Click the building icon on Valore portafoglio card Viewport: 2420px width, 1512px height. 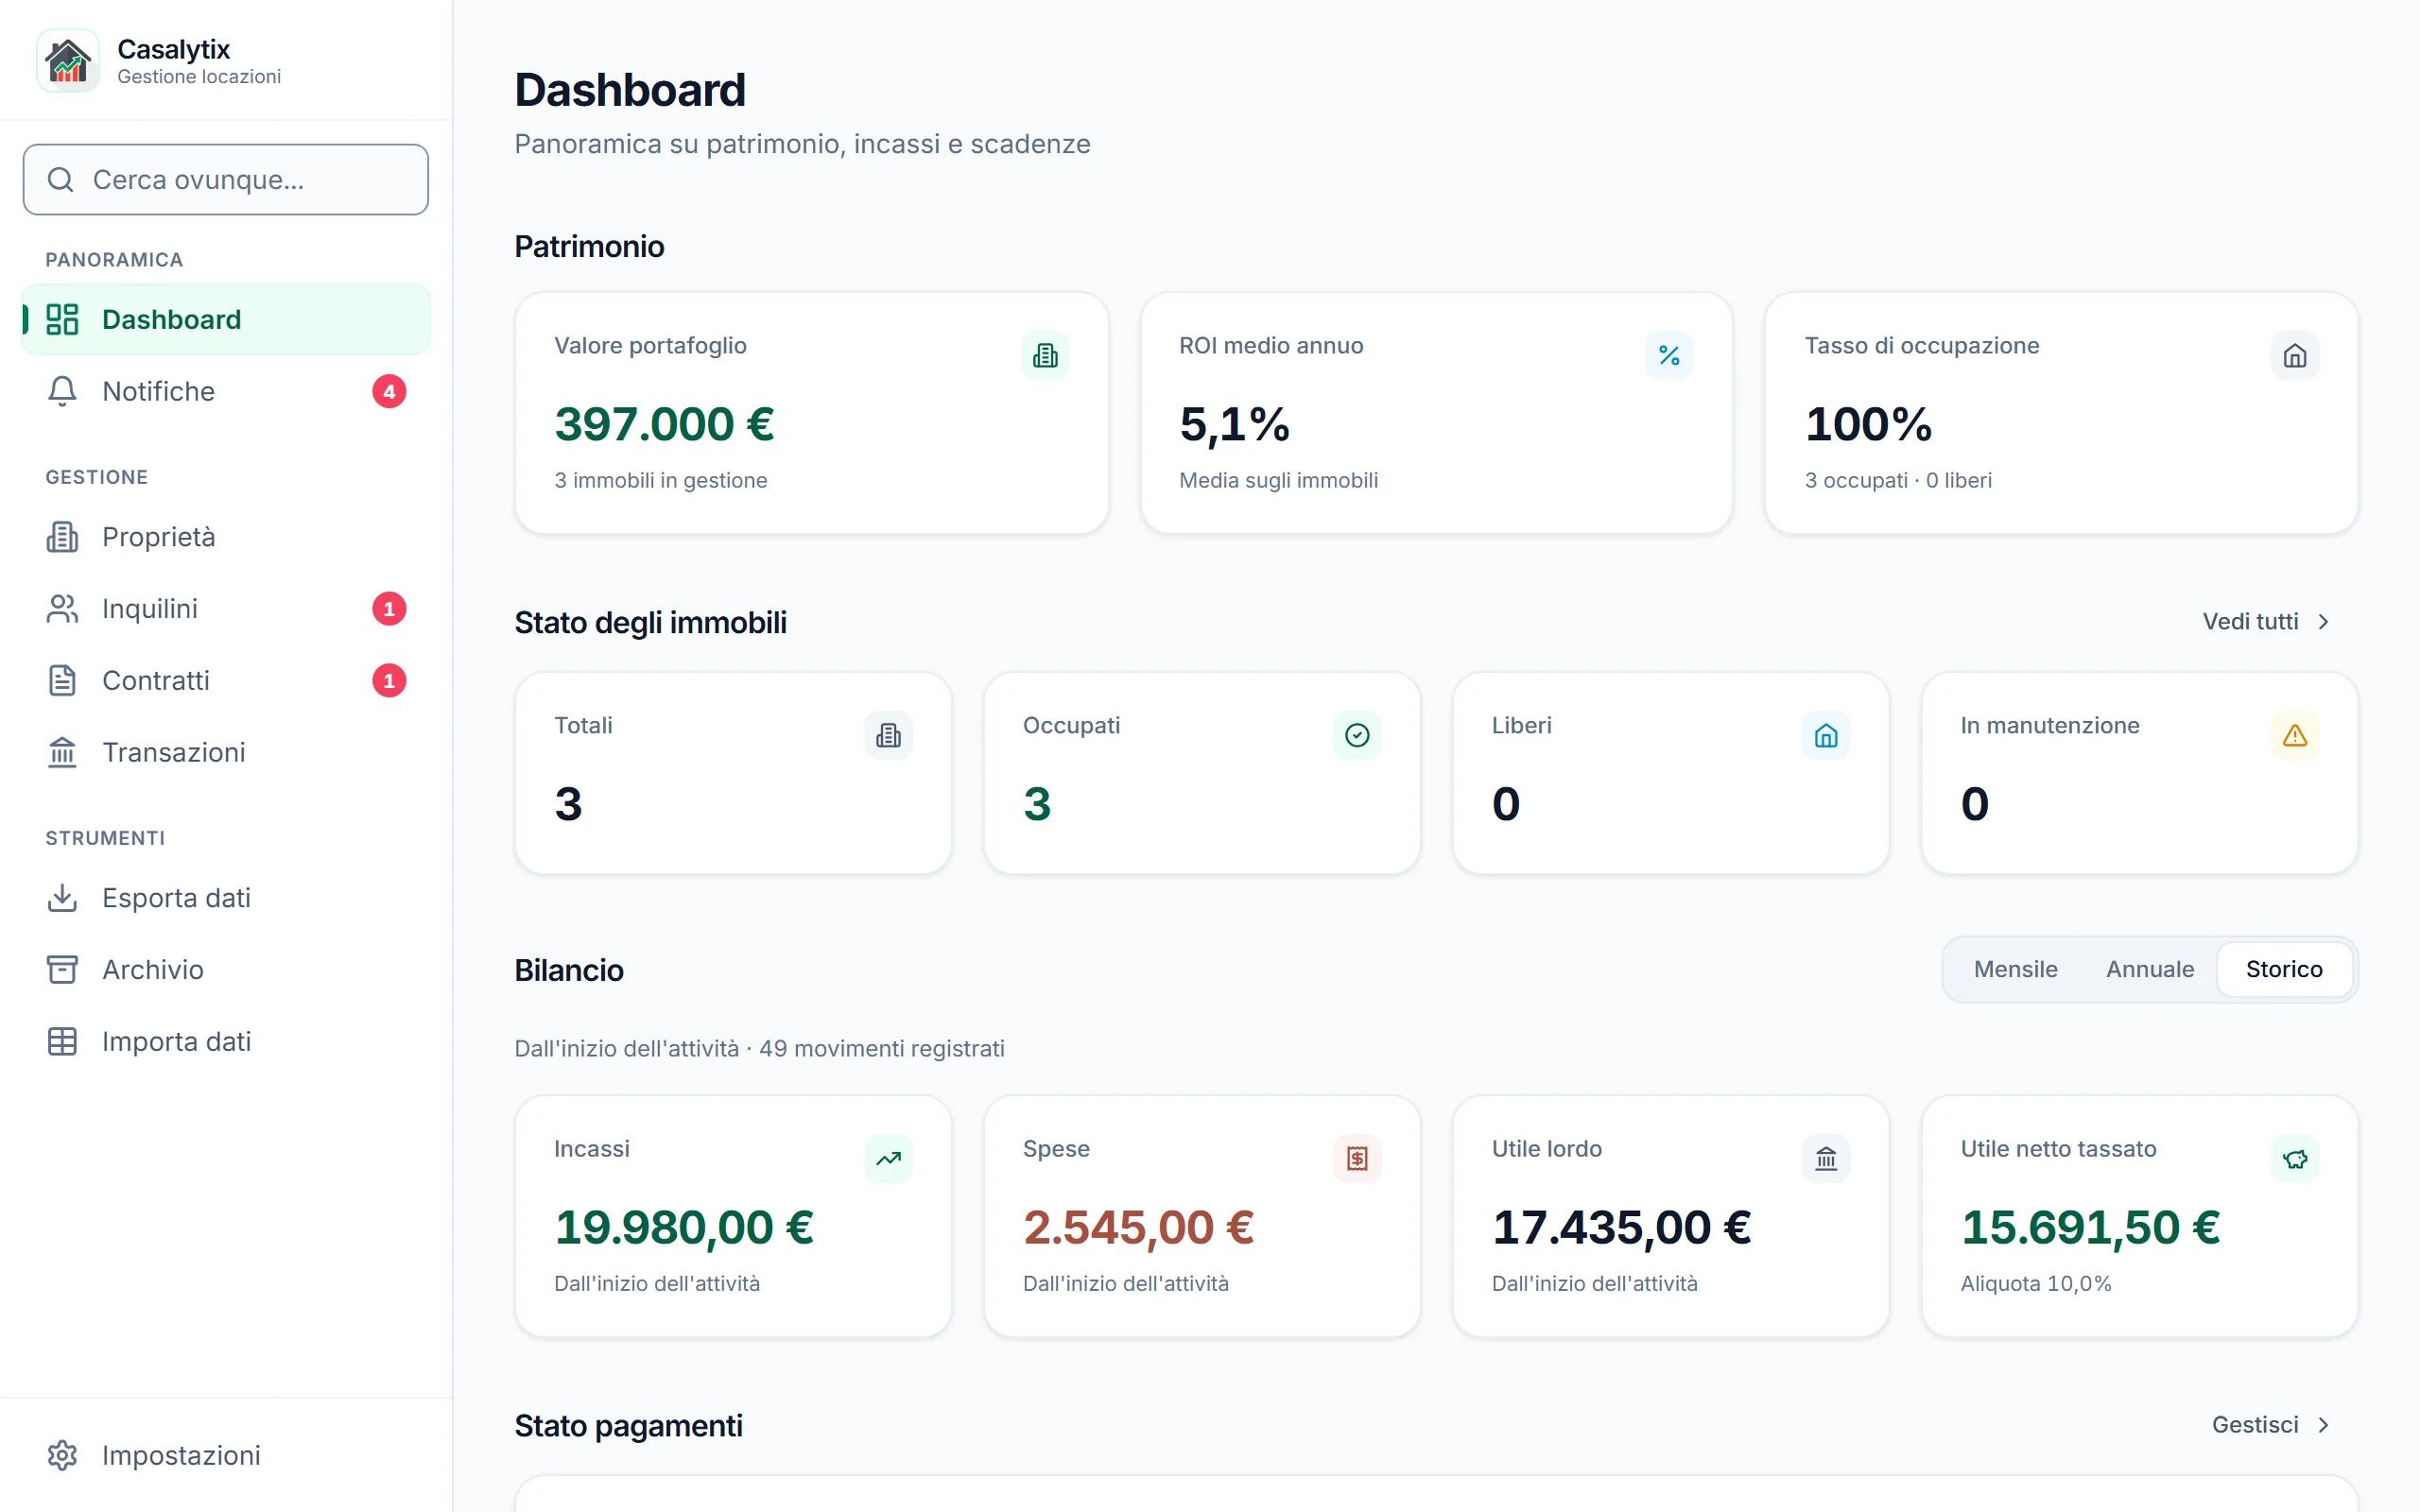(x=1045, y=355)
